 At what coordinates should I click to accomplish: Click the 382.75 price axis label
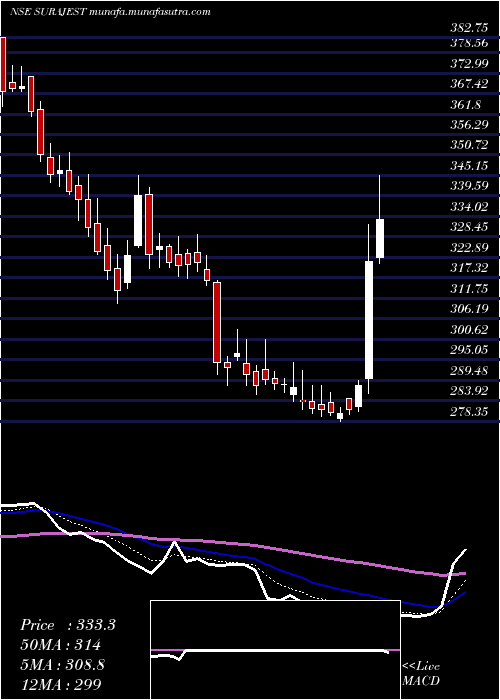(x=469, y=28)
